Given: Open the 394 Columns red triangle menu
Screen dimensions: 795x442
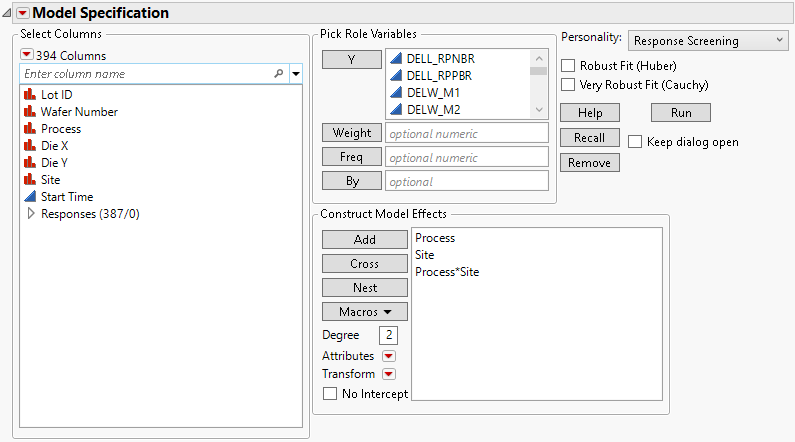Looking at the screenshot, I should 28,55.
